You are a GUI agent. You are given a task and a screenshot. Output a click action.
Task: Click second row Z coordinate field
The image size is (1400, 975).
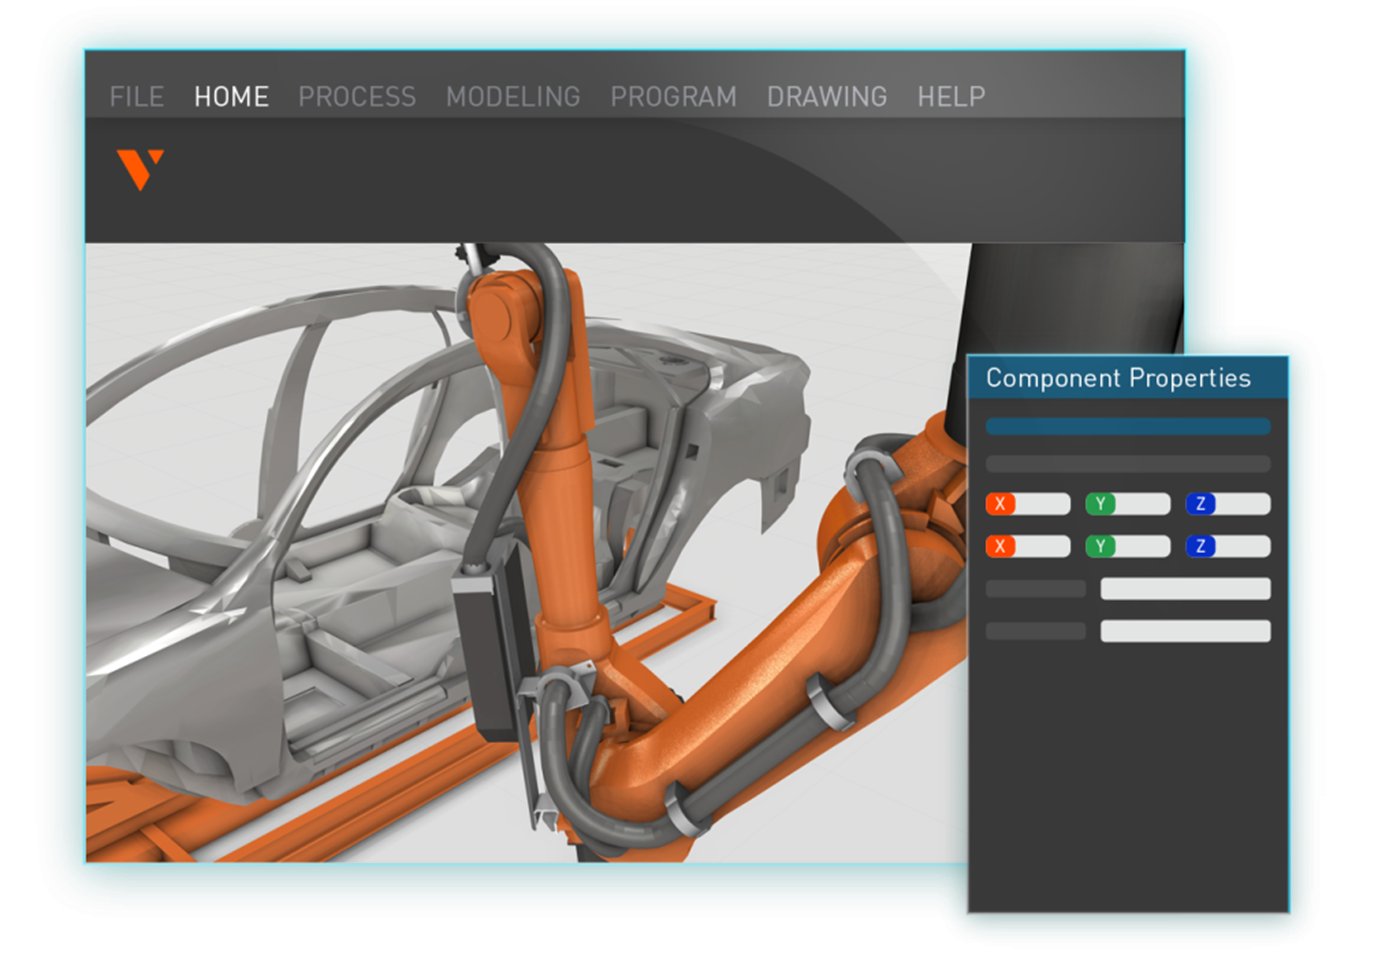tap(1228, 546)
